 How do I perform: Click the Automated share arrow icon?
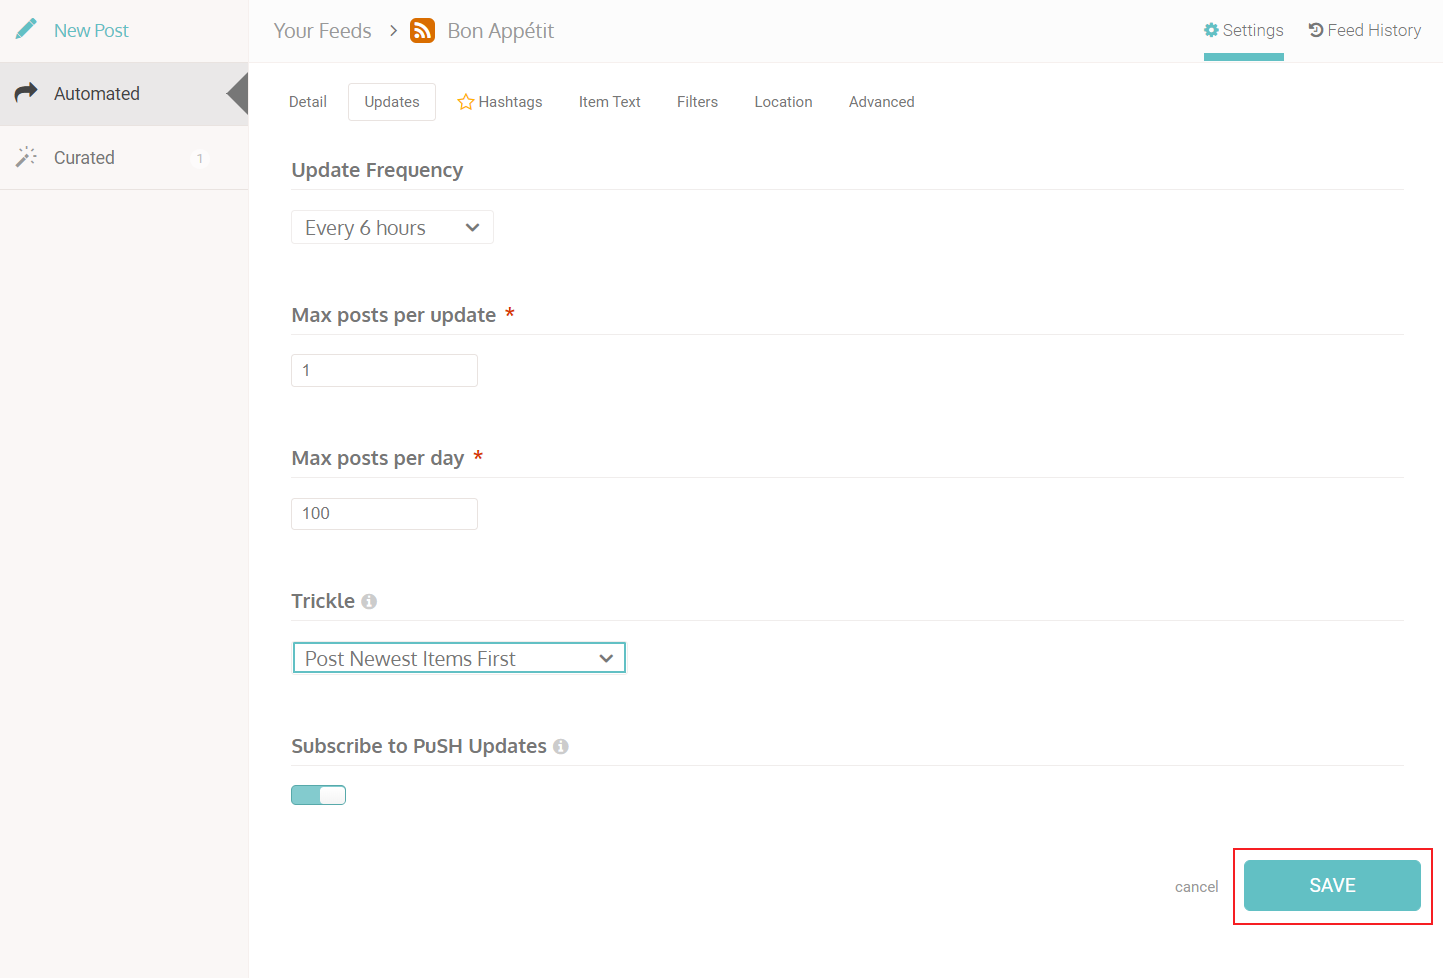(26, 93)
